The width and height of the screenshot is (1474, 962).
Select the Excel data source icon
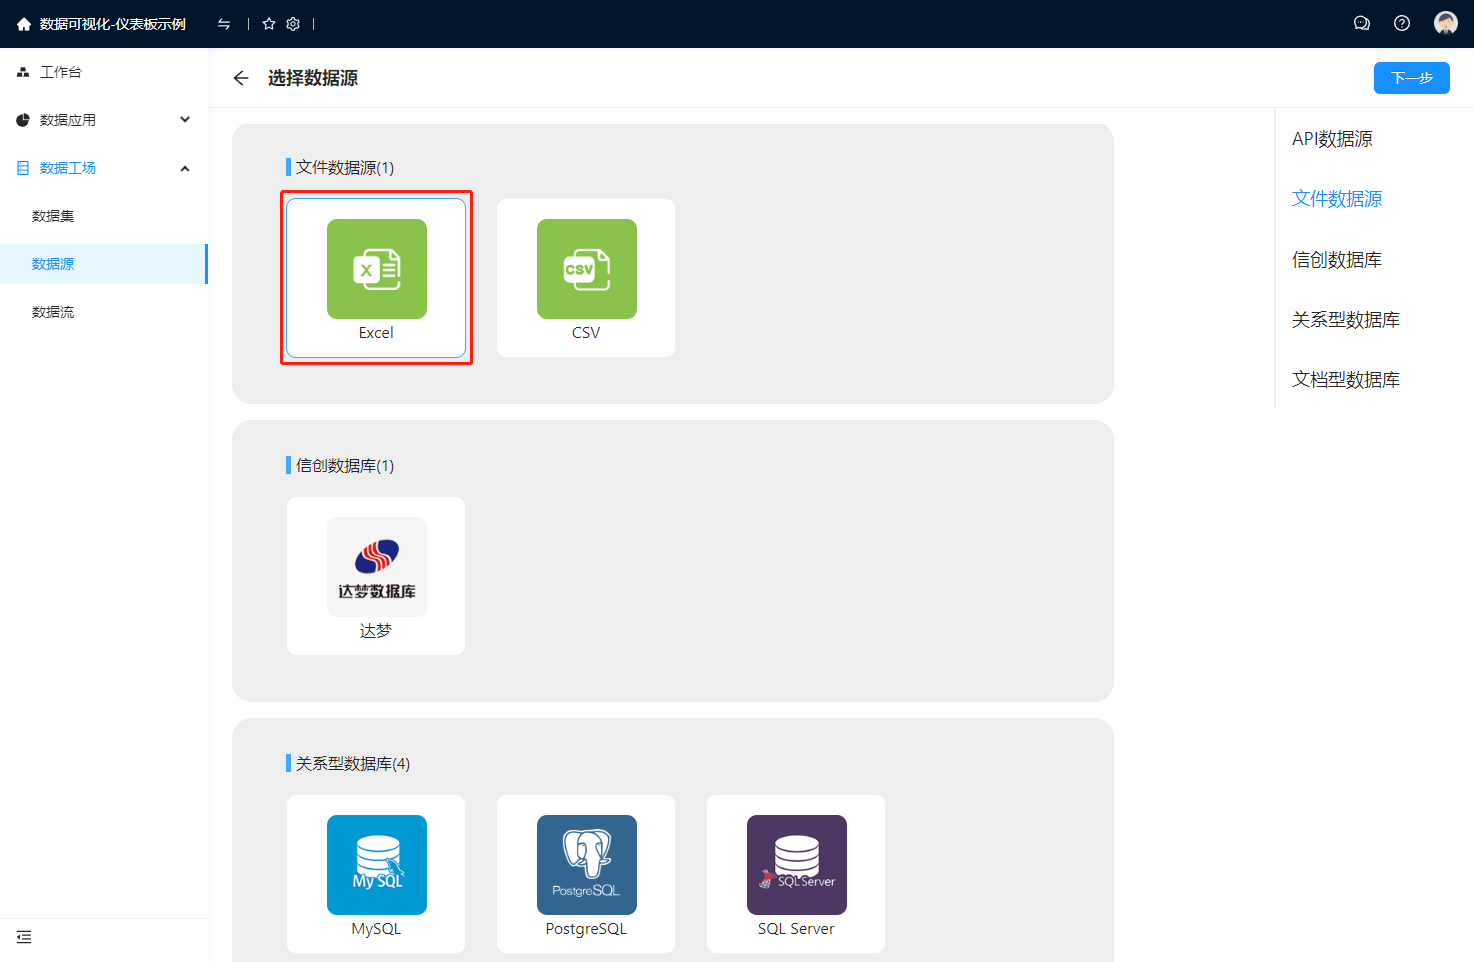[x=376, y=269]
